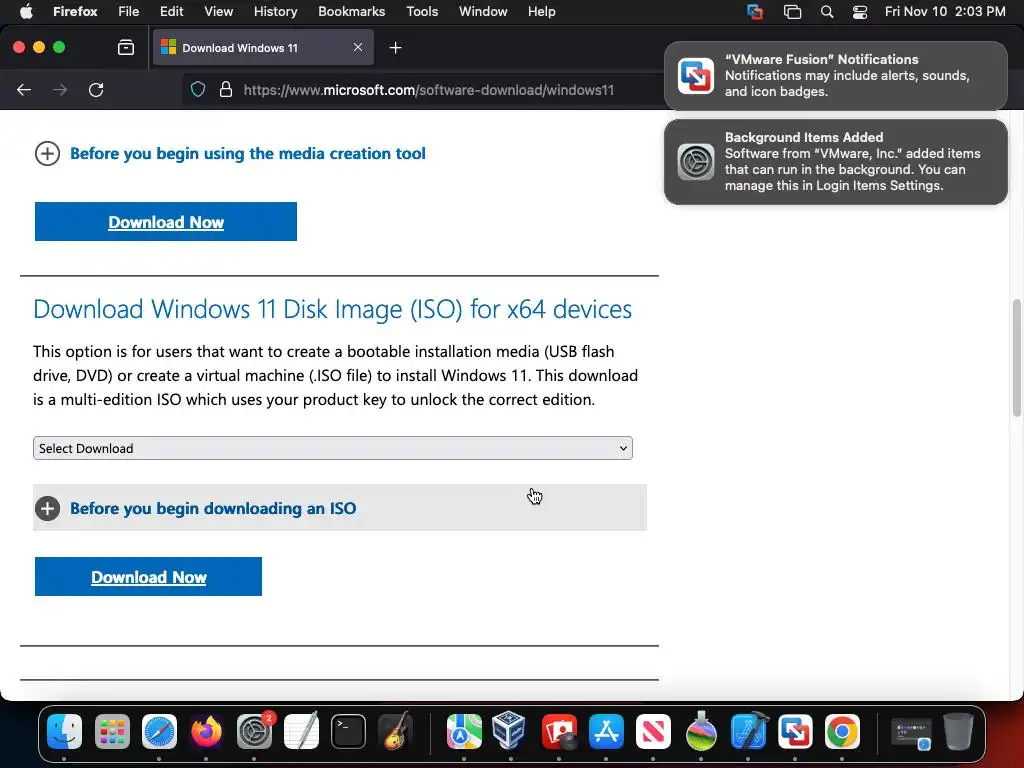Screen dimensions: 1024x768
Task: Expand Before you begin using media creation tool
Action: tap(230, 153)
